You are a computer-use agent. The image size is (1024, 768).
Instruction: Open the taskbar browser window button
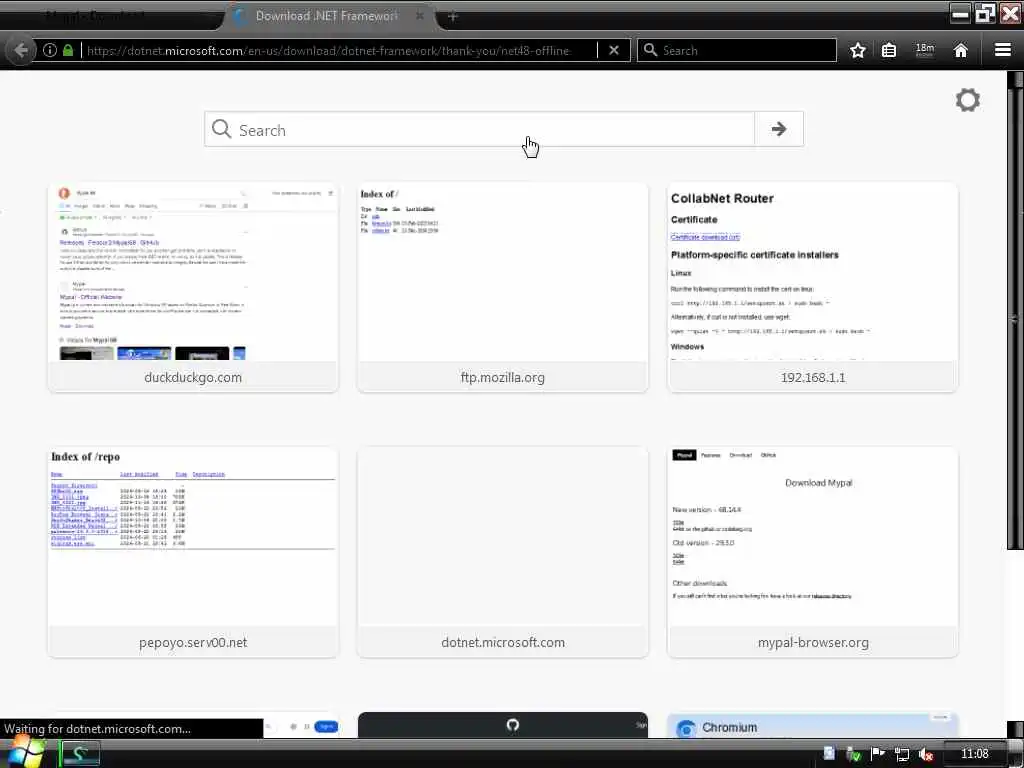point(80,754)
